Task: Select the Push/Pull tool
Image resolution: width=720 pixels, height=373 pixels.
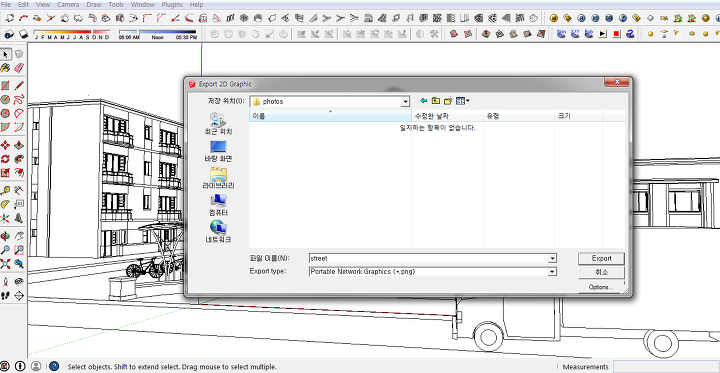Action: [19, 146]
